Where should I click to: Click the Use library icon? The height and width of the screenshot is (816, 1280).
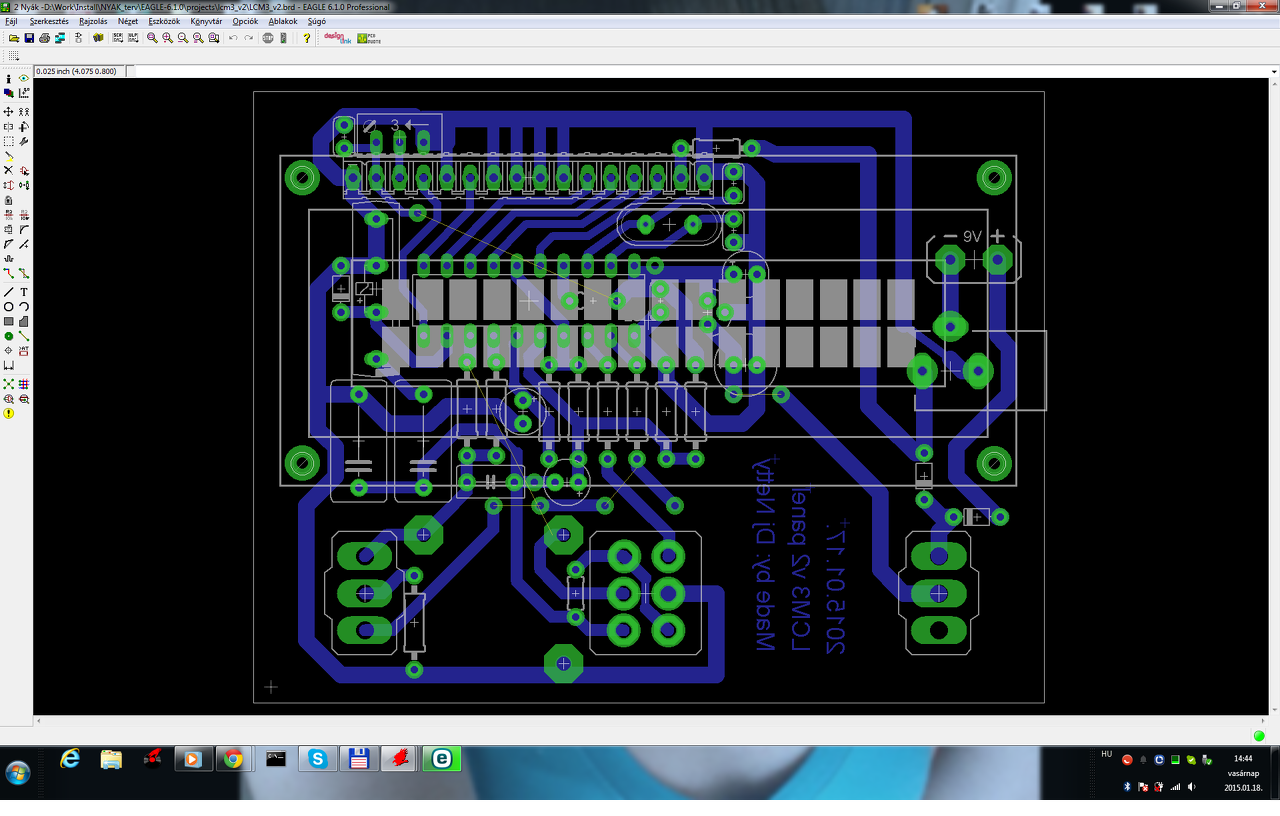(x=98, y=38)
